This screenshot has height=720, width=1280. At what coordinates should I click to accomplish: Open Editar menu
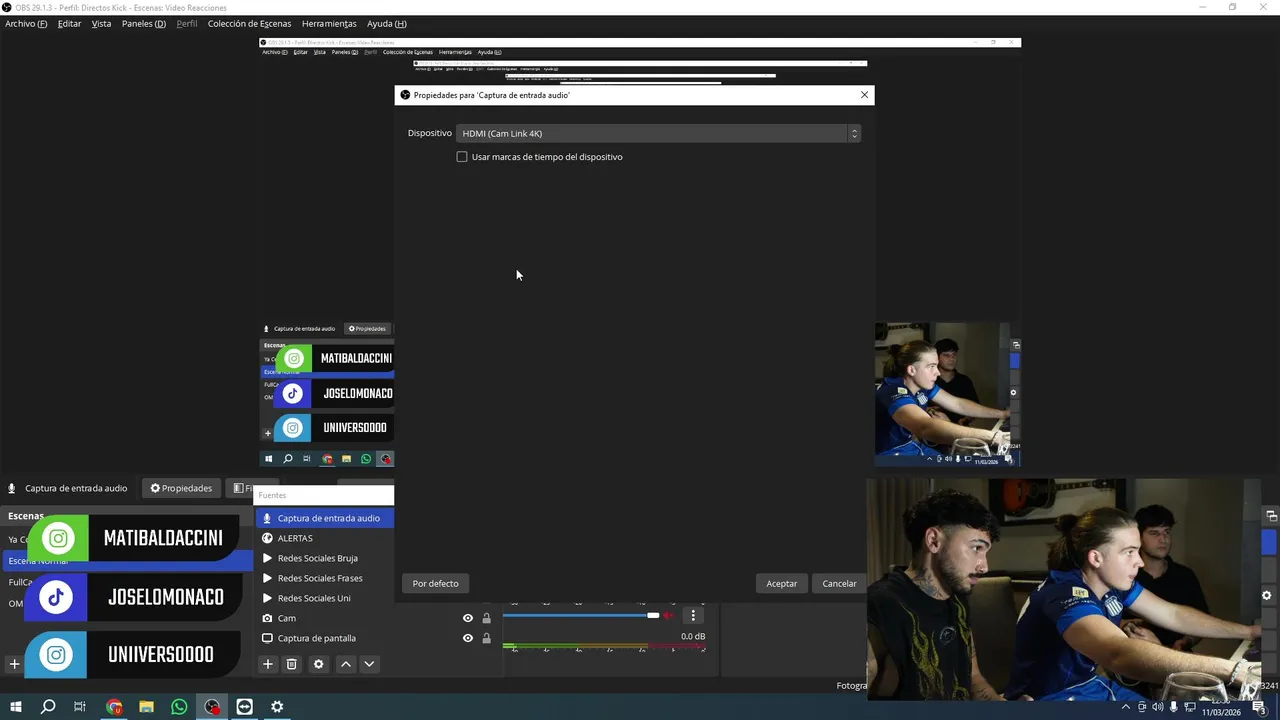click(x=69, y=23)
